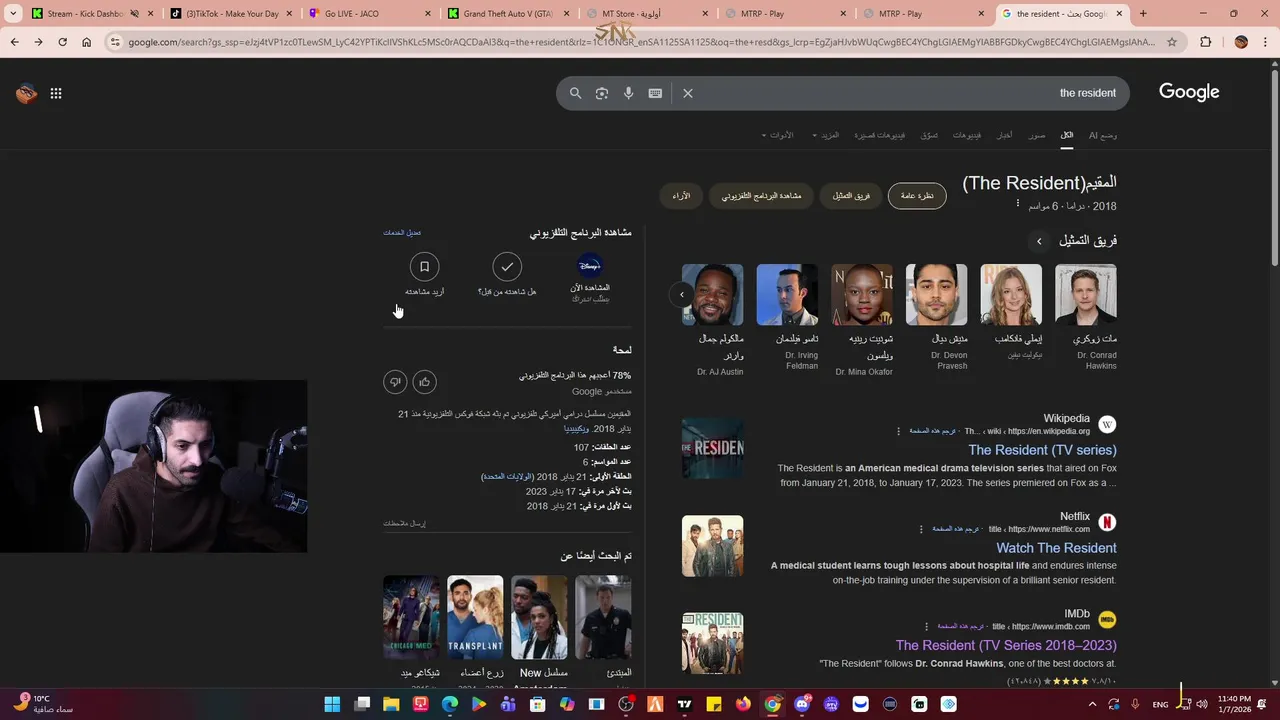Open The Resident (TV Series 2018–2023) IMDb link
Viewport: 1280px width, 720px height.
click(x=1006, y=646)
